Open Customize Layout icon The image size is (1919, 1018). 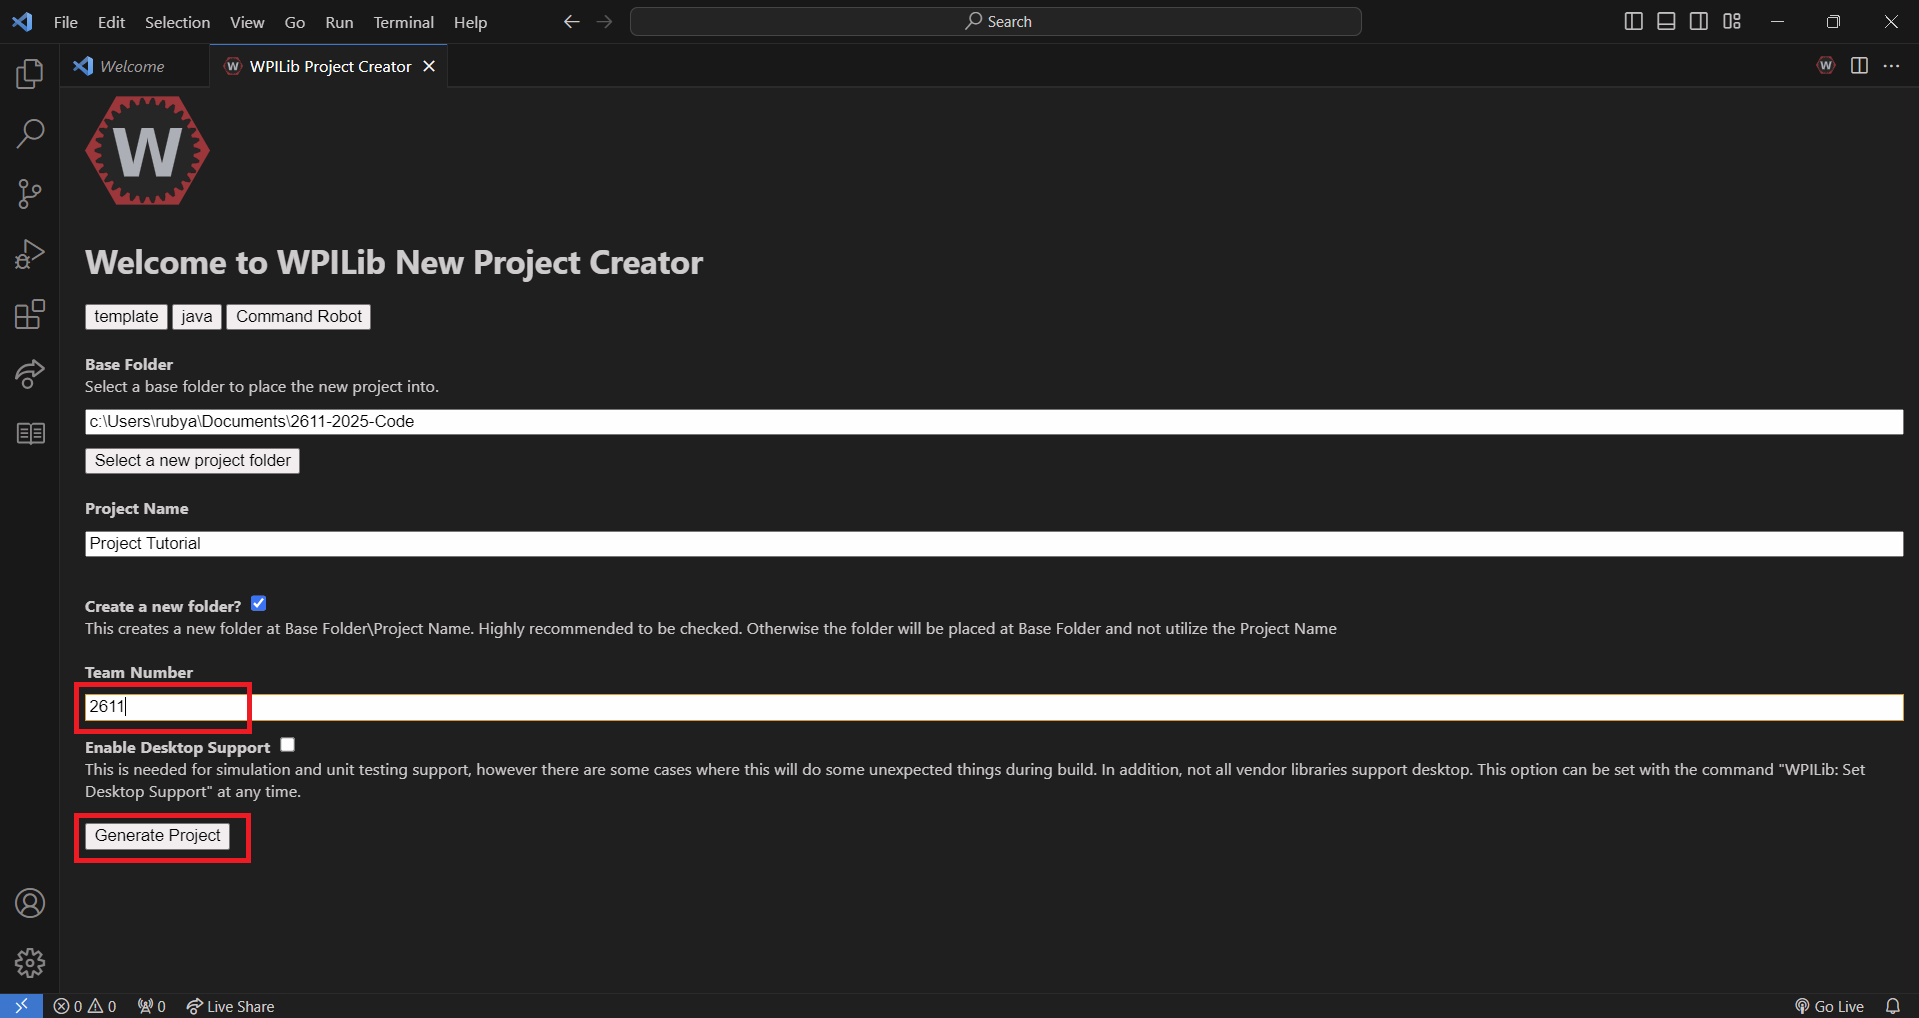tap(1732, 22)
